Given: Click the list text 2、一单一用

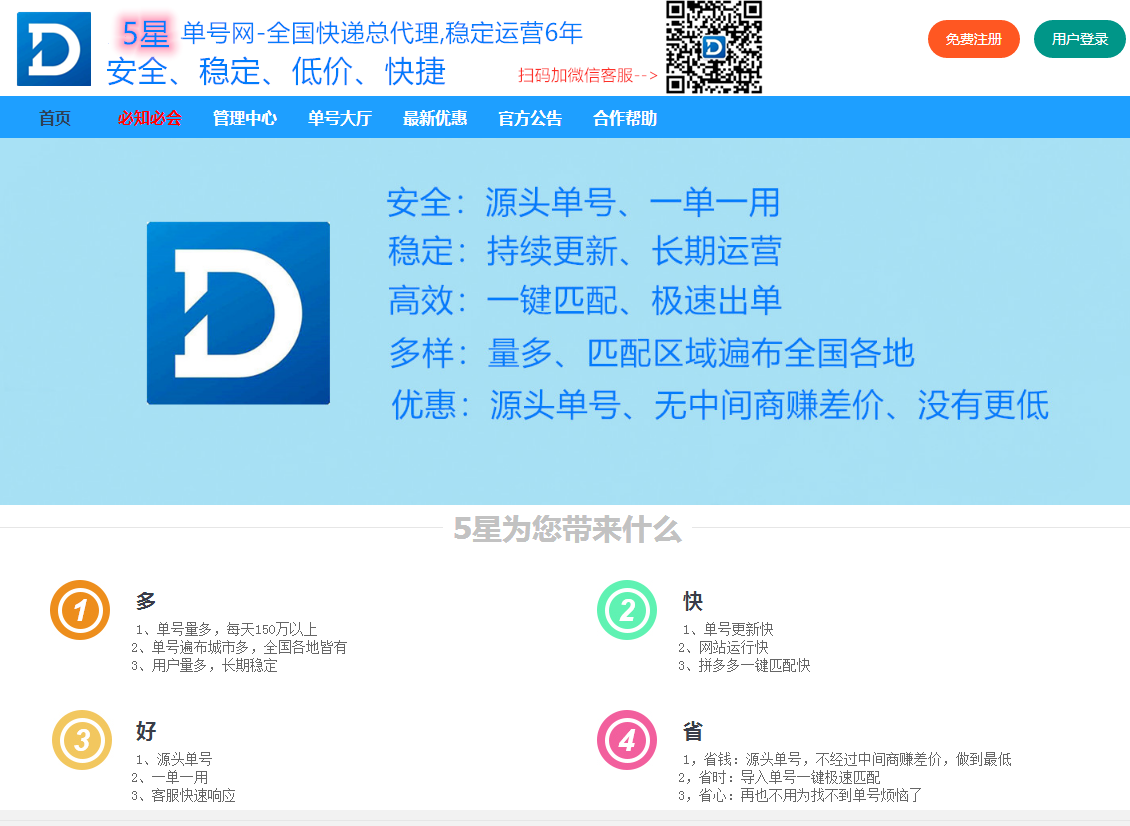Looking at the screenshot, I should pyautogui.click(x=170, y=777).
